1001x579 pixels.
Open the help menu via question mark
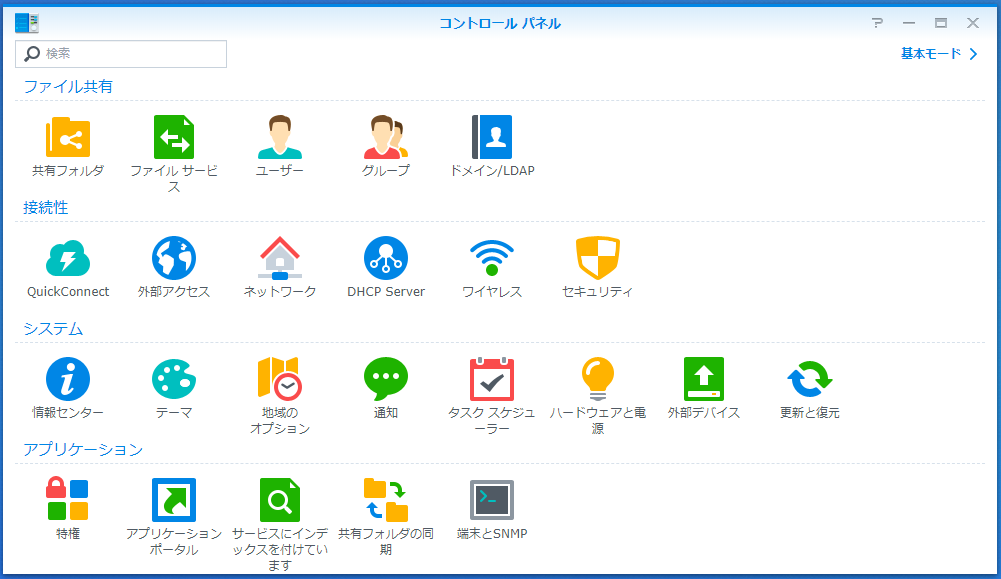[x=877, y=22]
